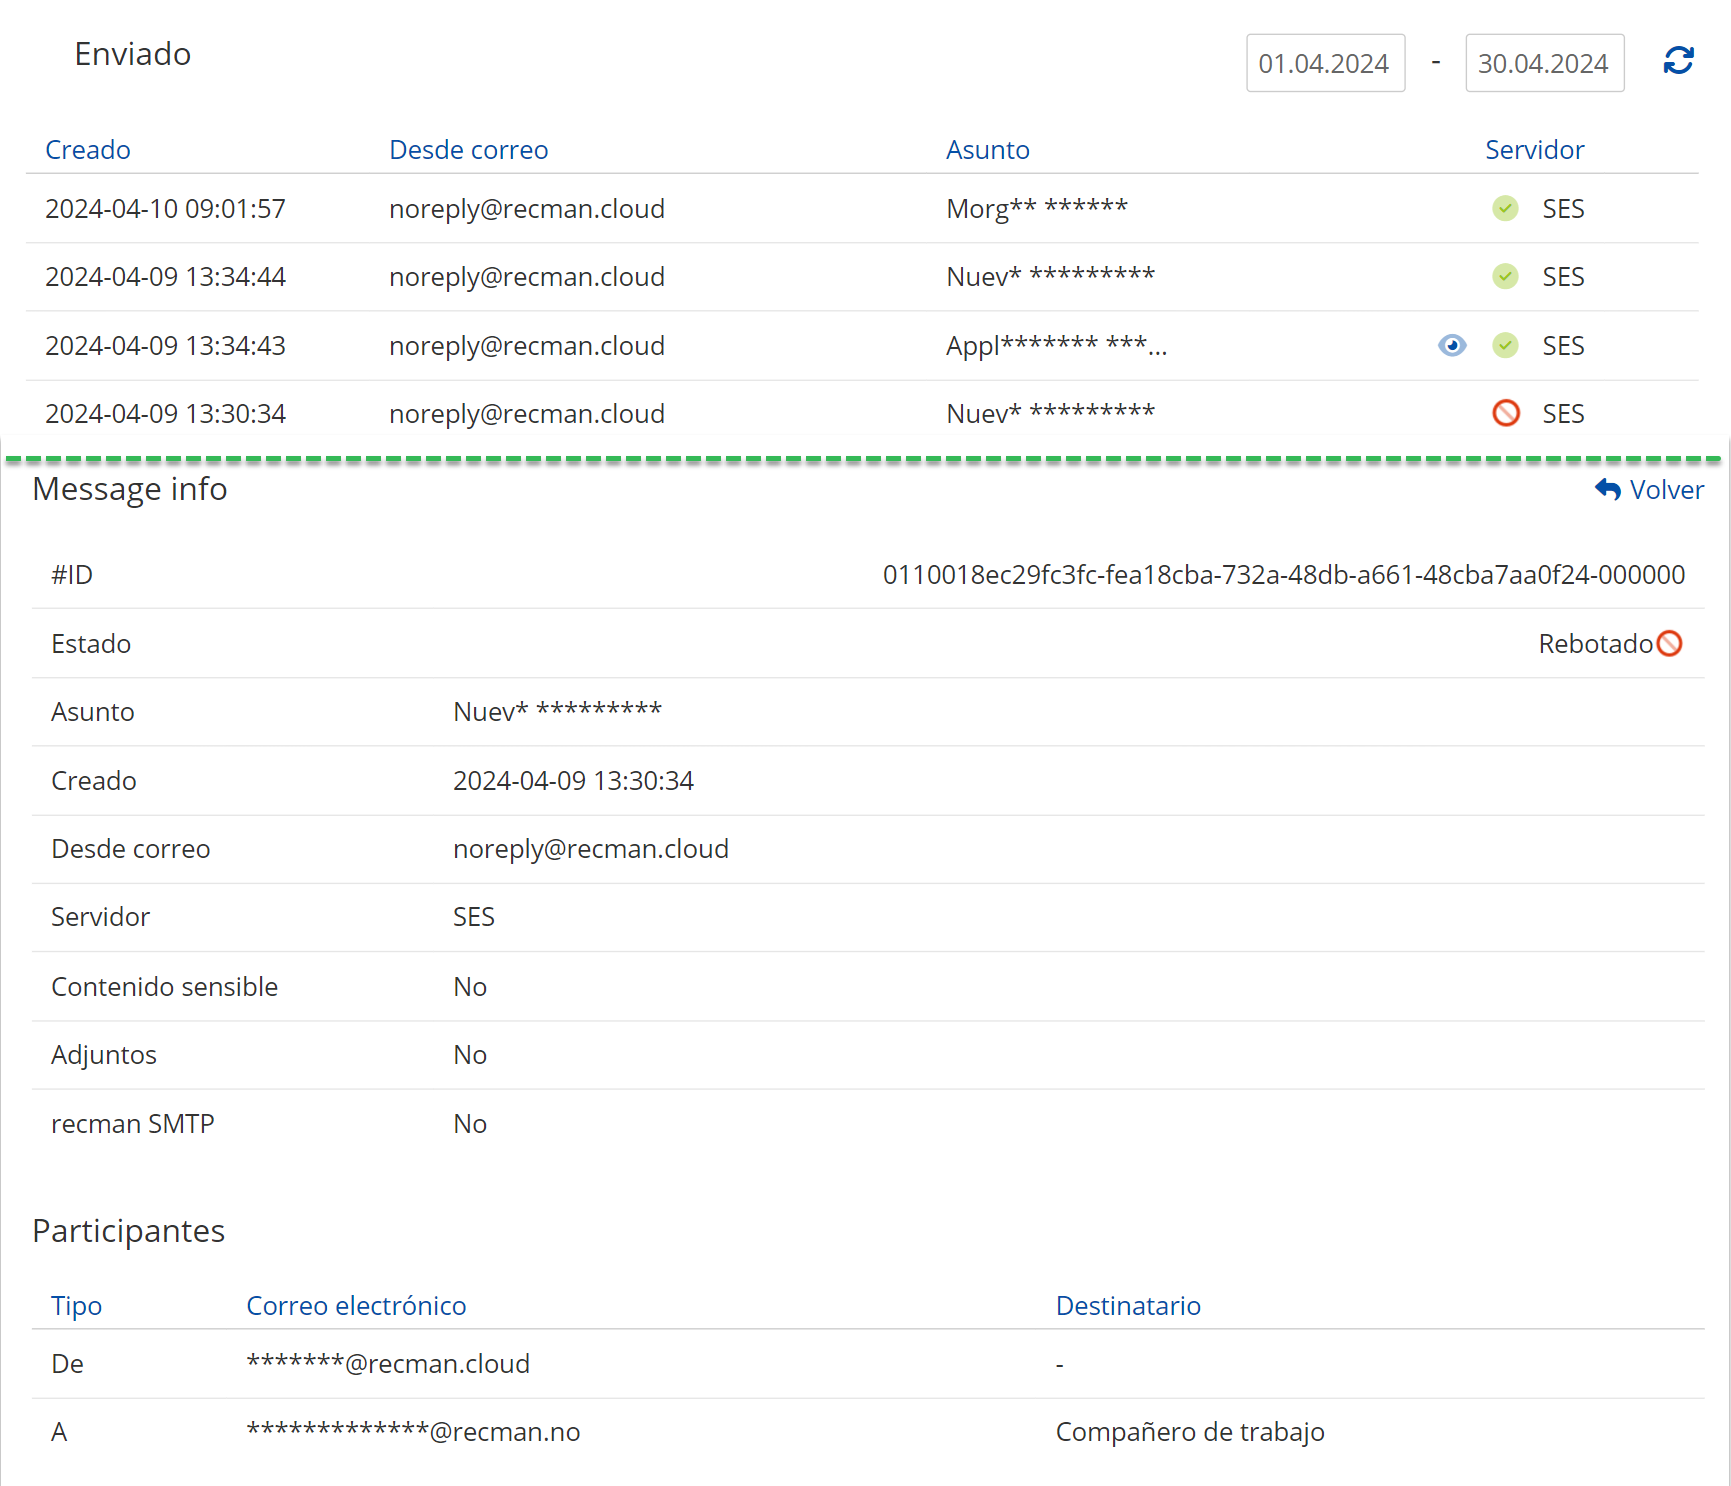
Task: Click the eye opened icon on Appl row
Action: [x=1452, y=345]
